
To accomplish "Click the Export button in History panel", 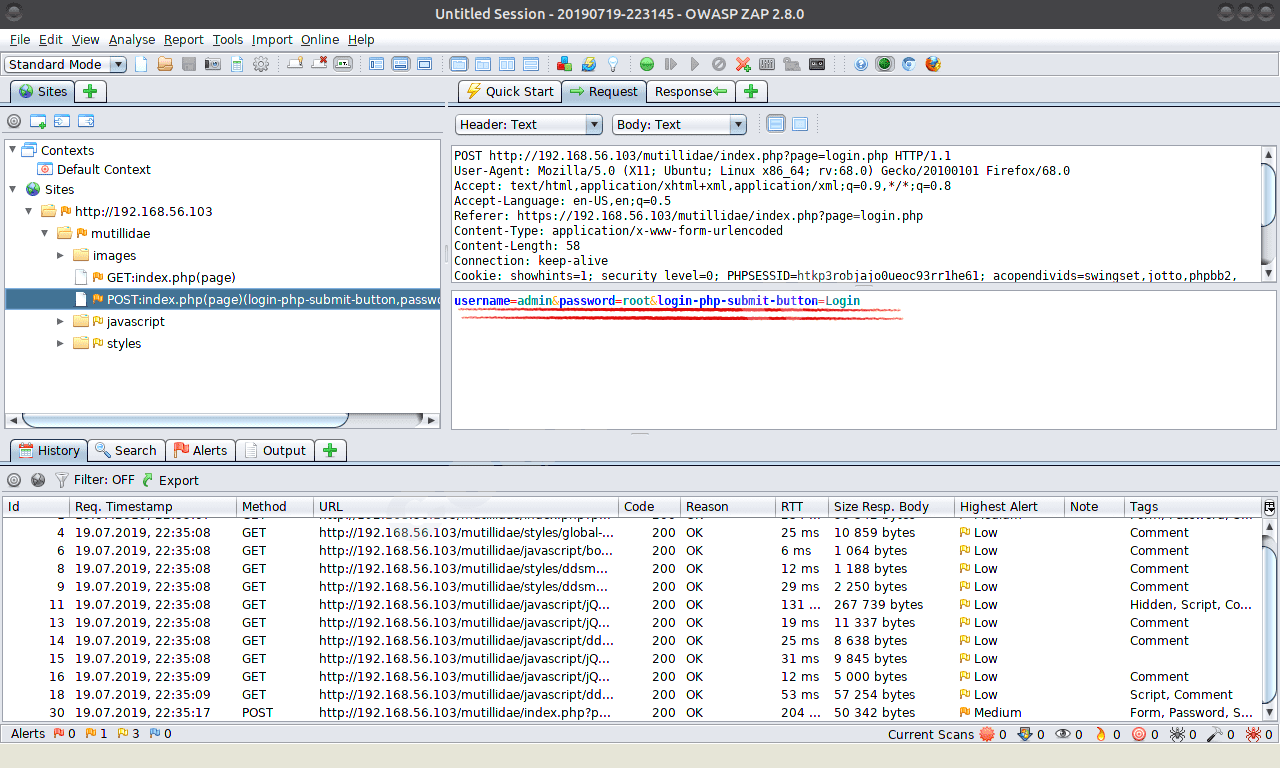I will tap(170, 480).
